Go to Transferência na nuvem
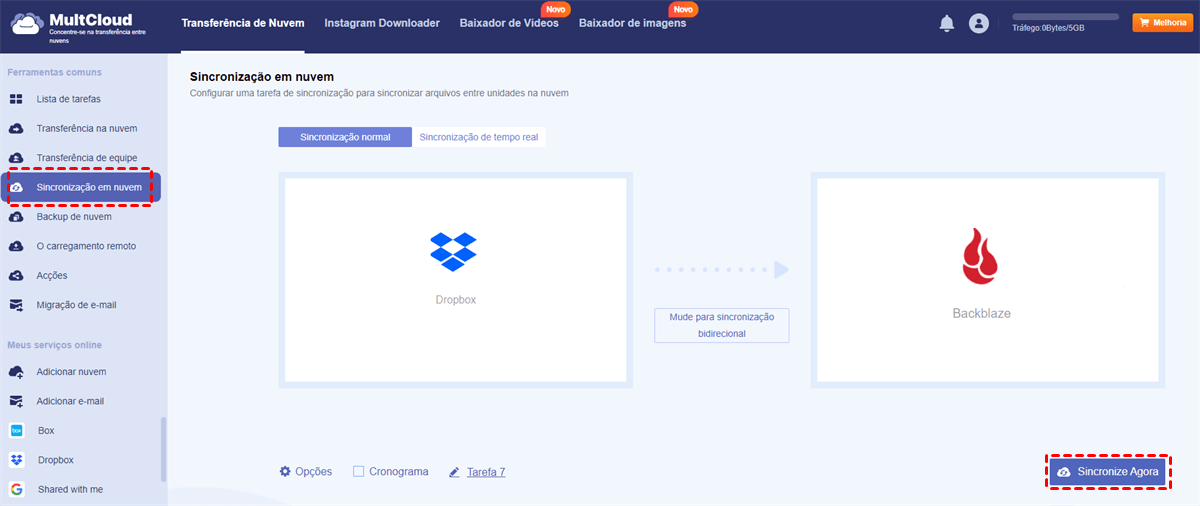The width and height of the screenshot is (1200, 506). click(87, 128)
